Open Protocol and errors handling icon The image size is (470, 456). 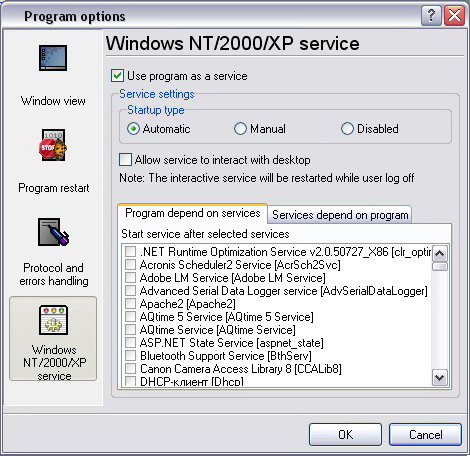[x=53, y=232]
